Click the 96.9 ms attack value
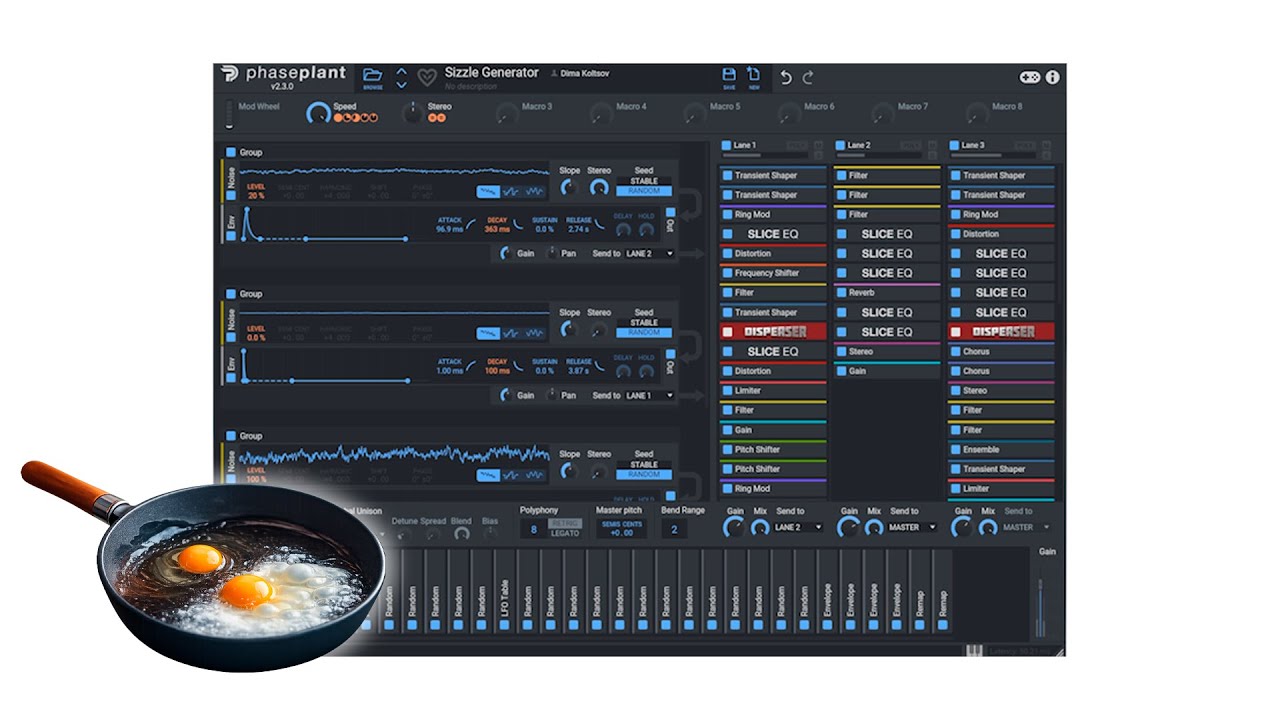 [450, 230]
